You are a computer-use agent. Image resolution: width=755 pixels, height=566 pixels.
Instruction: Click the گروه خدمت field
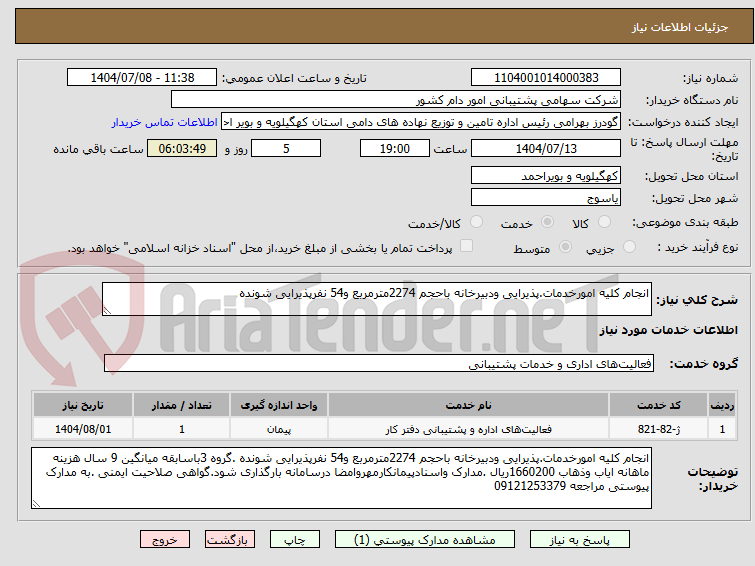(x=379, y=364)
